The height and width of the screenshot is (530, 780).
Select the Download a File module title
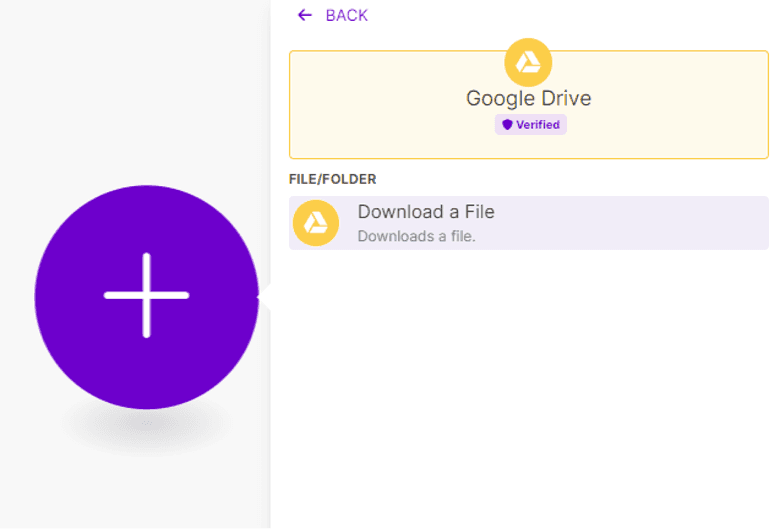pyautogui.click(x=426, y=212)
